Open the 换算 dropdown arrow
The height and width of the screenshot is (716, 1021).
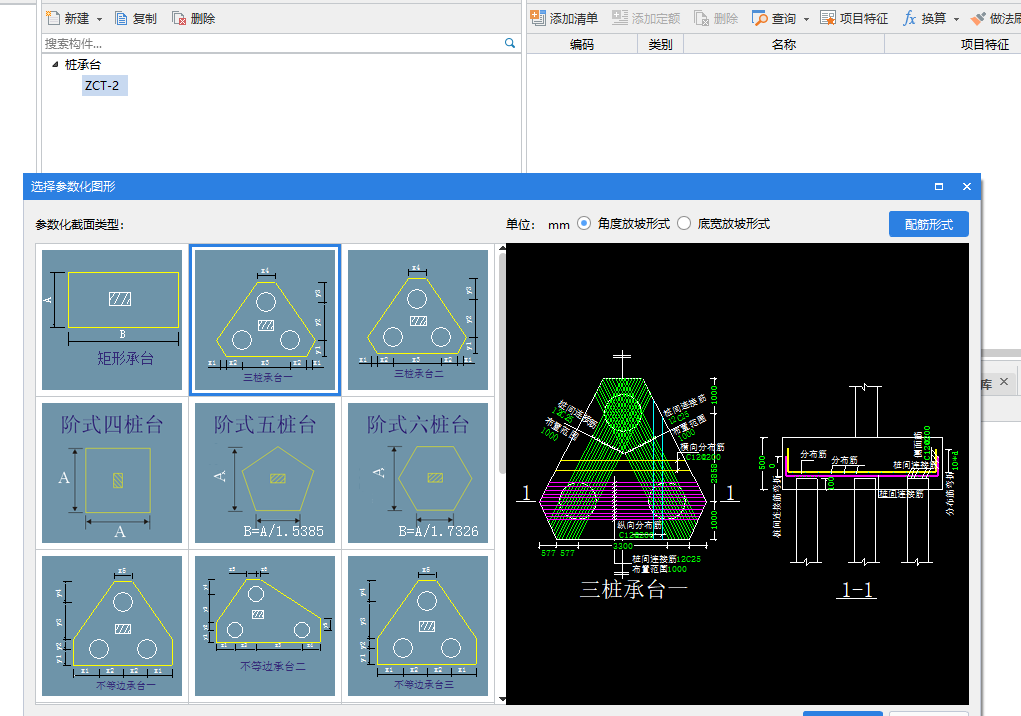click(x=957, y=19)
